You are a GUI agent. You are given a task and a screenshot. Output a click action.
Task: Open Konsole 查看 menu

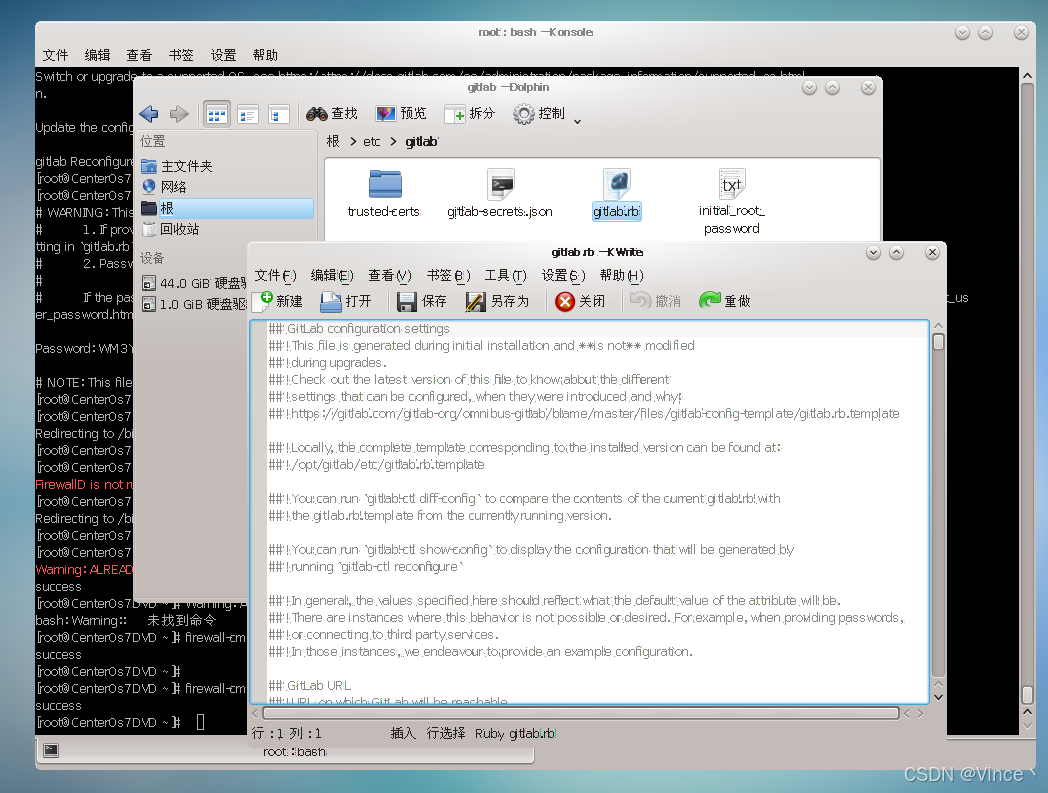point(139,55)
